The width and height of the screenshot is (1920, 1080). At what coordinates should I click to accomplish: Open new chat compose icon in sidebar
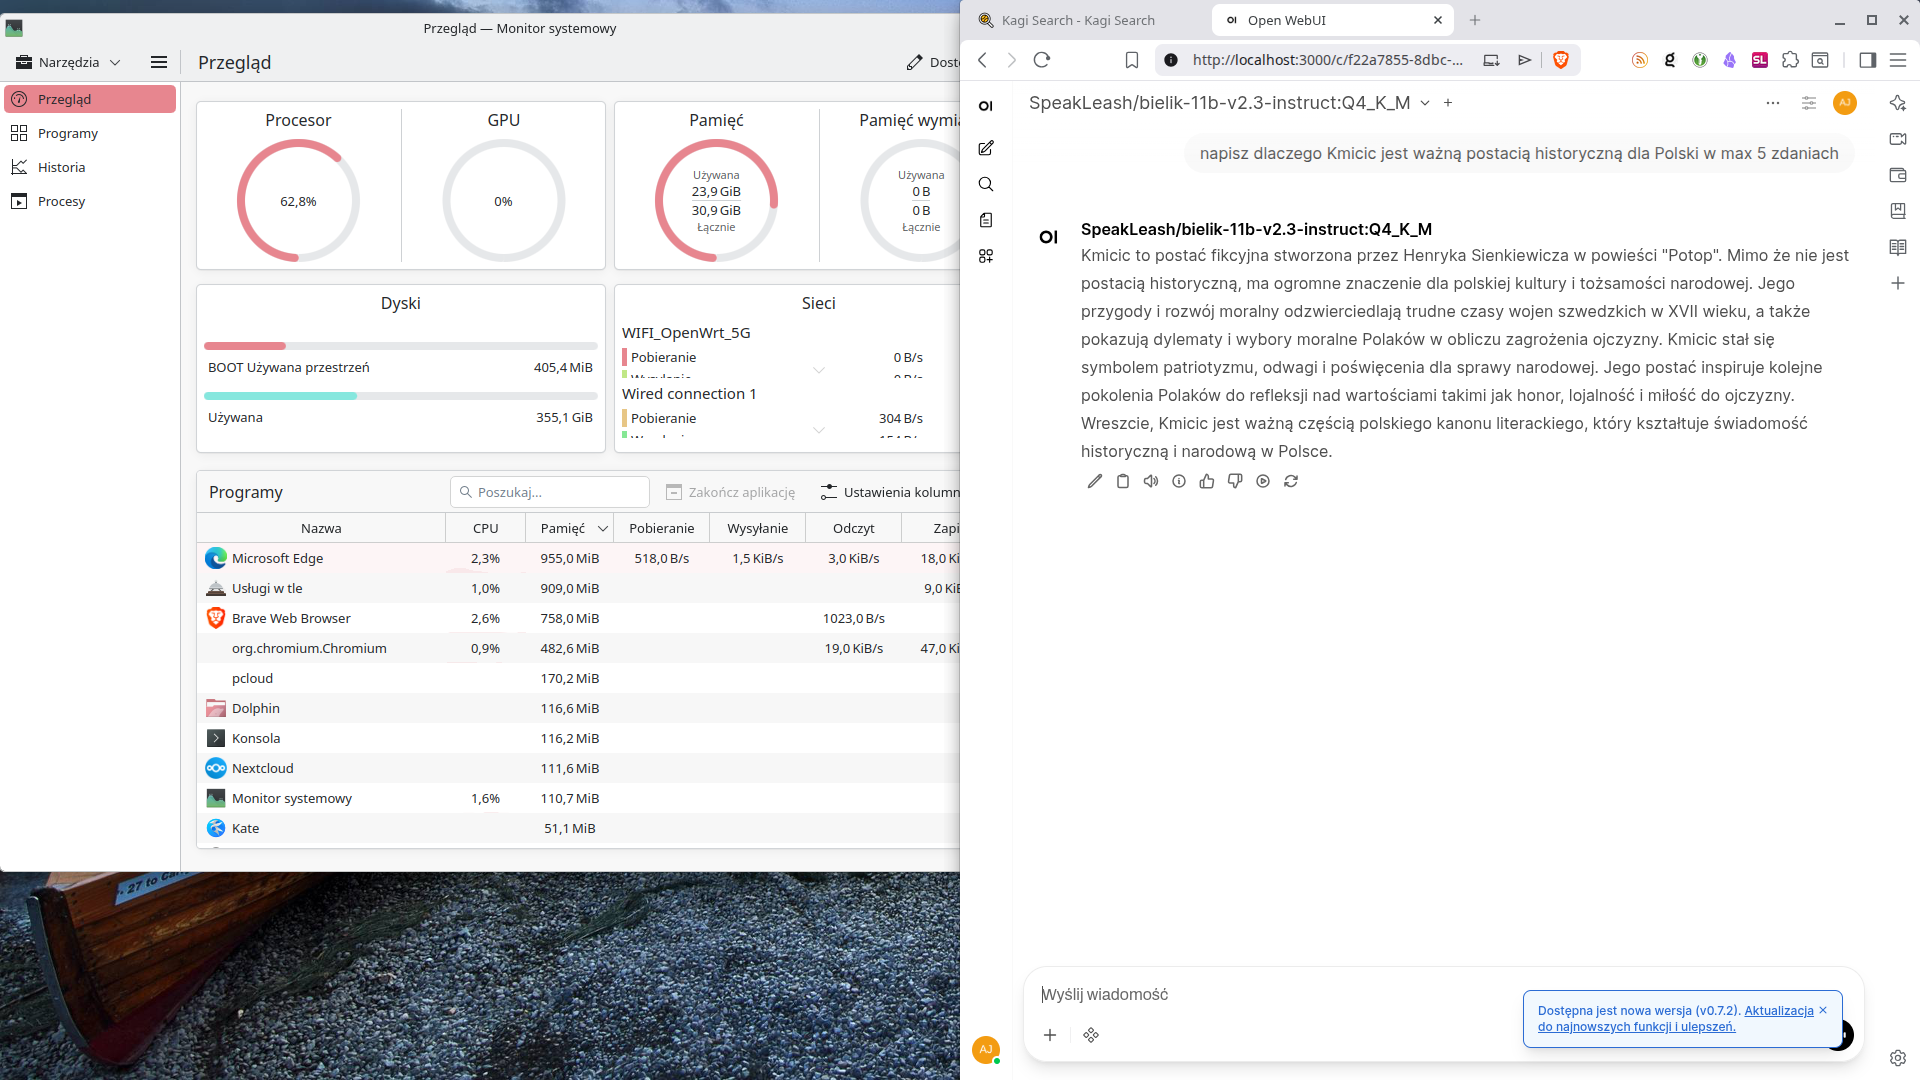pos(986,148)
